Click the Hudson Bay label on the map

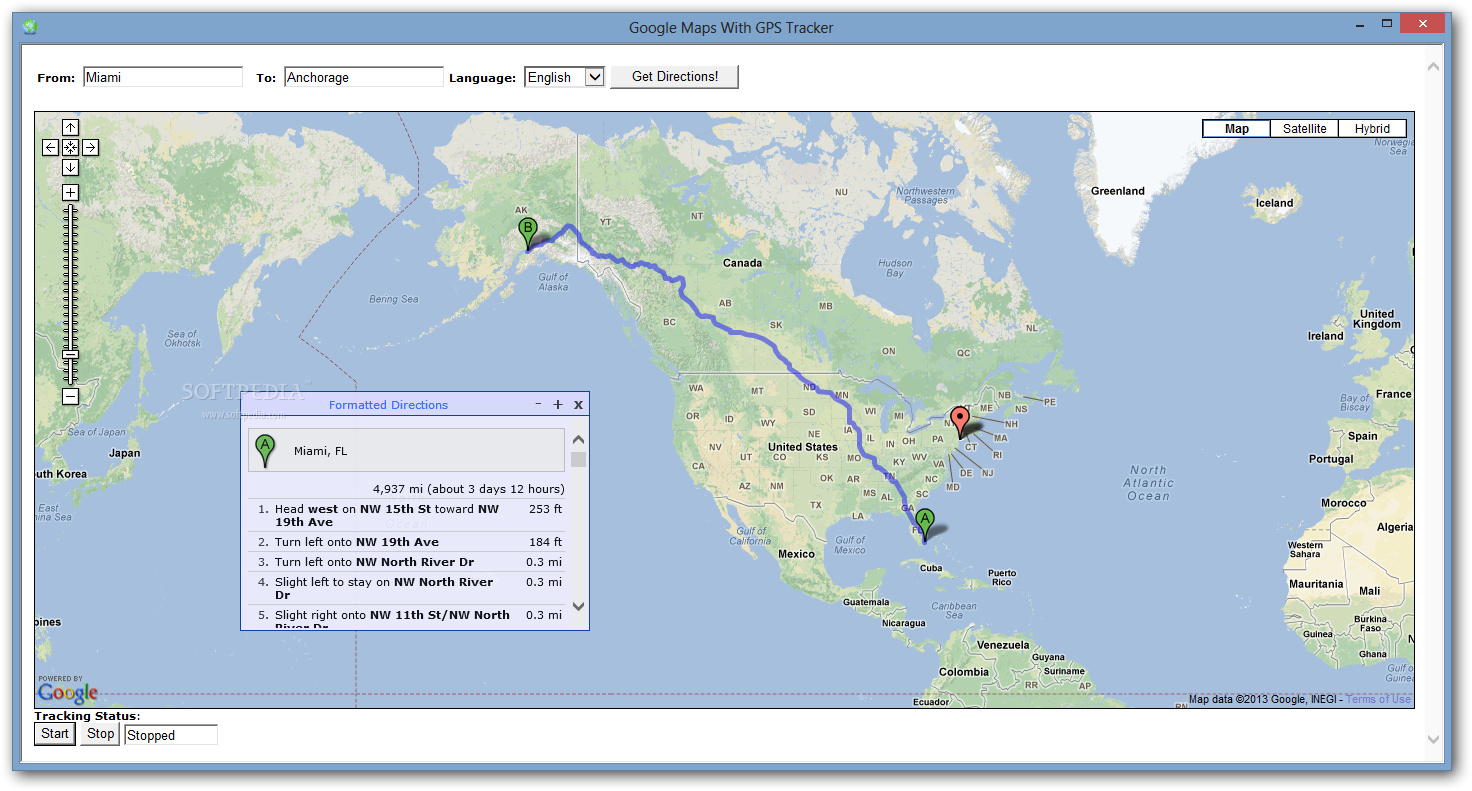pyautogui.click(x=895, y=268)
